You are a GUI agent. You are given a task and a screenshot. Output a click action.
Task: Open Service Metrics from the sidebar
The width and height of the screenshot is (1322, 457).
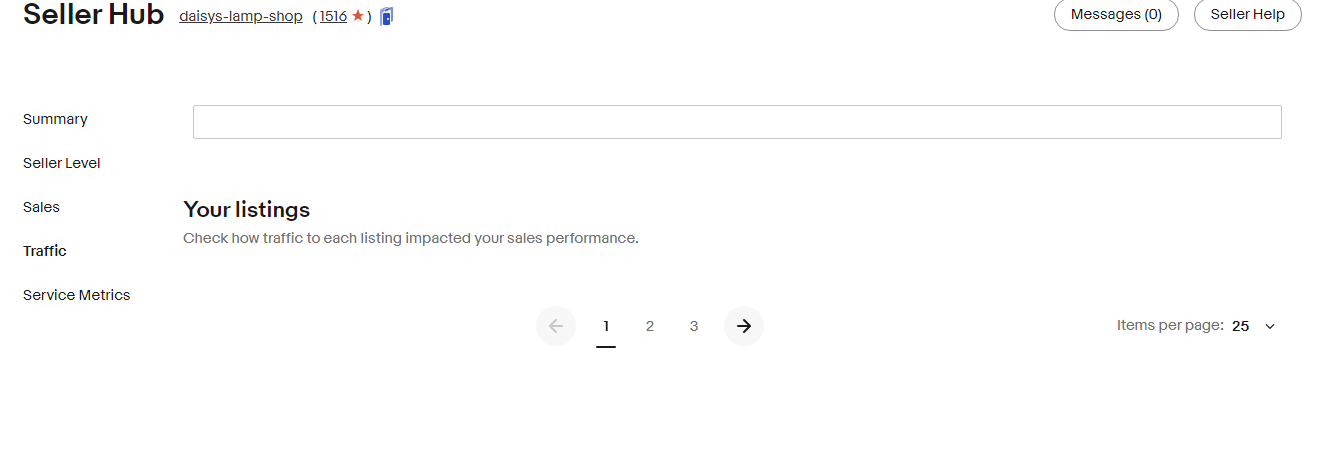click(77, 295)
